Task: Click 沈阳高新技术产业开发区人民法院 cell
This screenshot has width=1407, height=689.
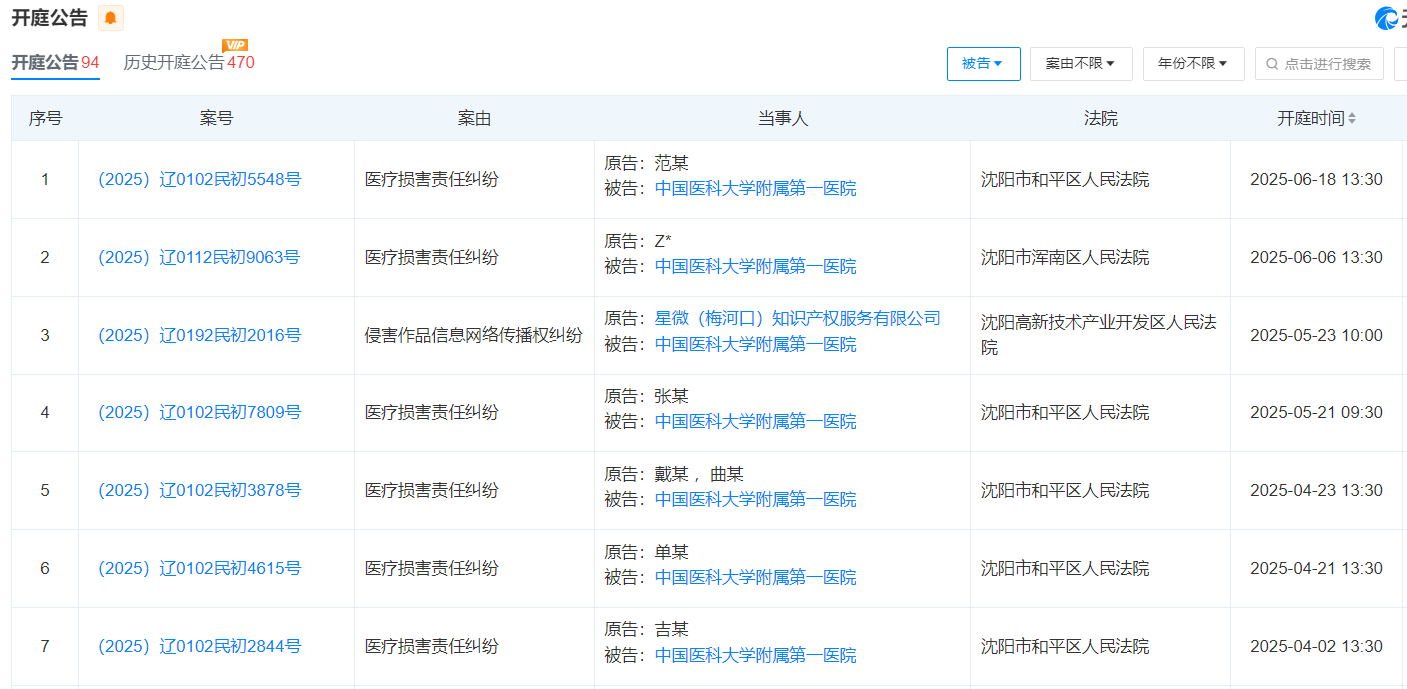Action: [1098, 336]
